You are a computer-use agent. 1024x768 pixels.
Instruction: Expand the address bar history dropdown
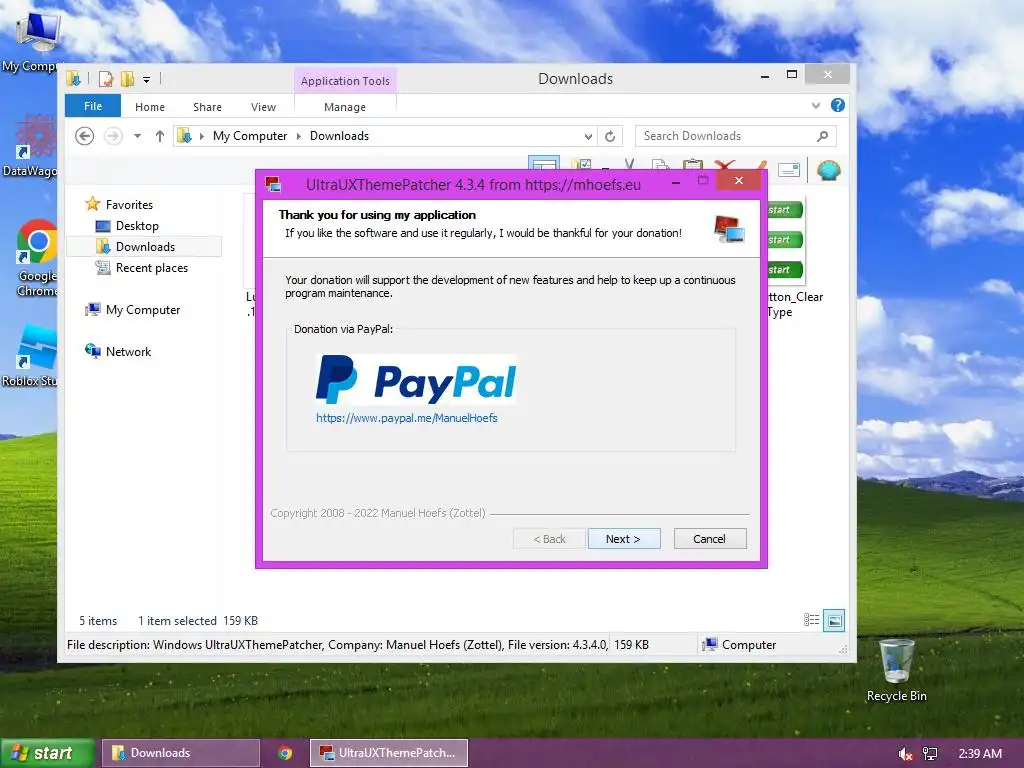(588, 136)
